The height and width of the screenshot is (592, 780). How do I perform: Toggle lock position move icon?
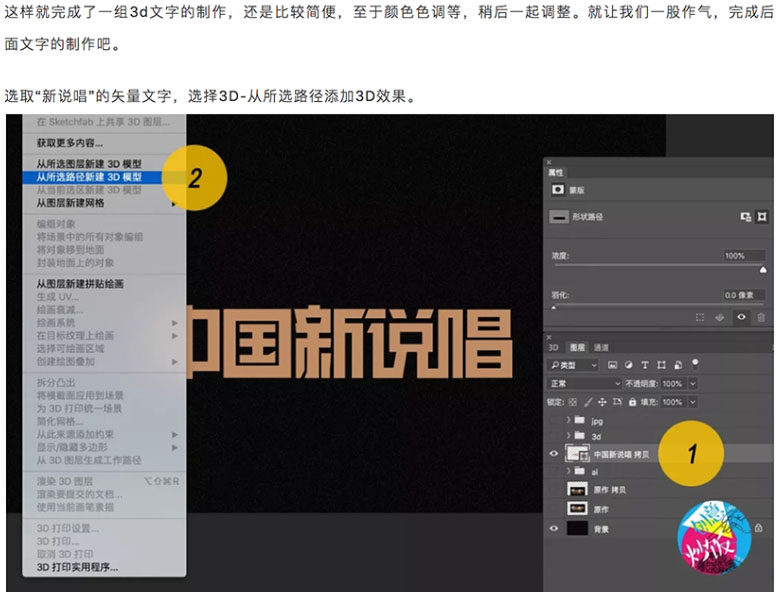pos(602,402)
